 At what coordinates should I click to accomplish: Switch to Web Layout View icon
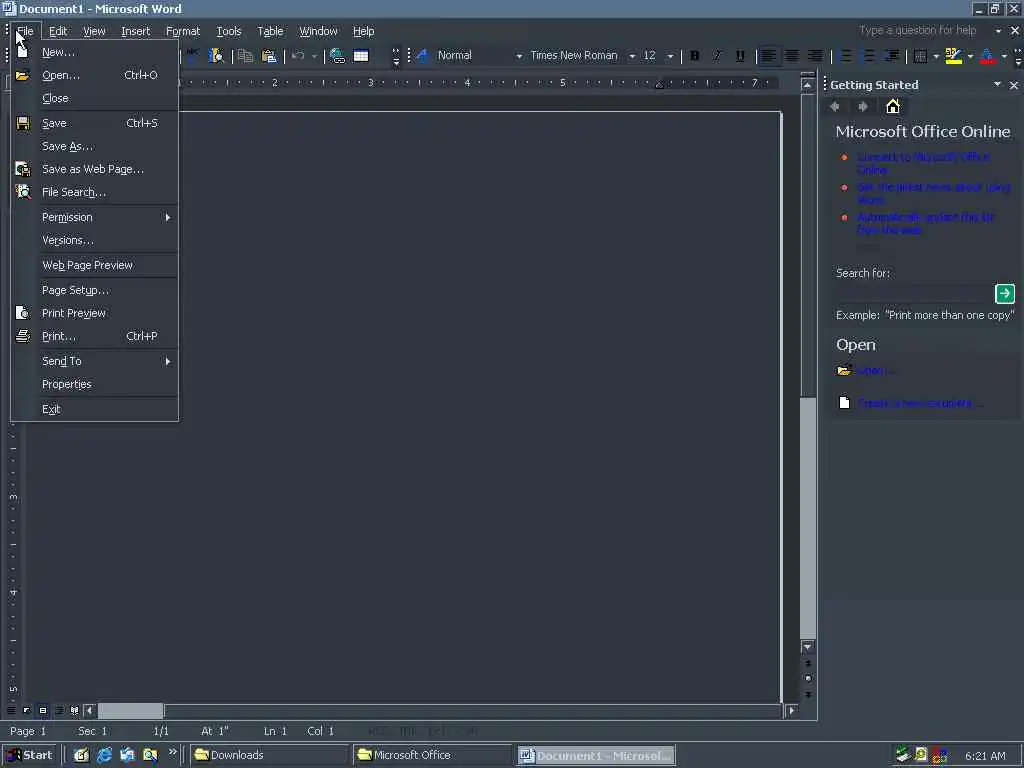pyautogui.click(x=27, y=710)
